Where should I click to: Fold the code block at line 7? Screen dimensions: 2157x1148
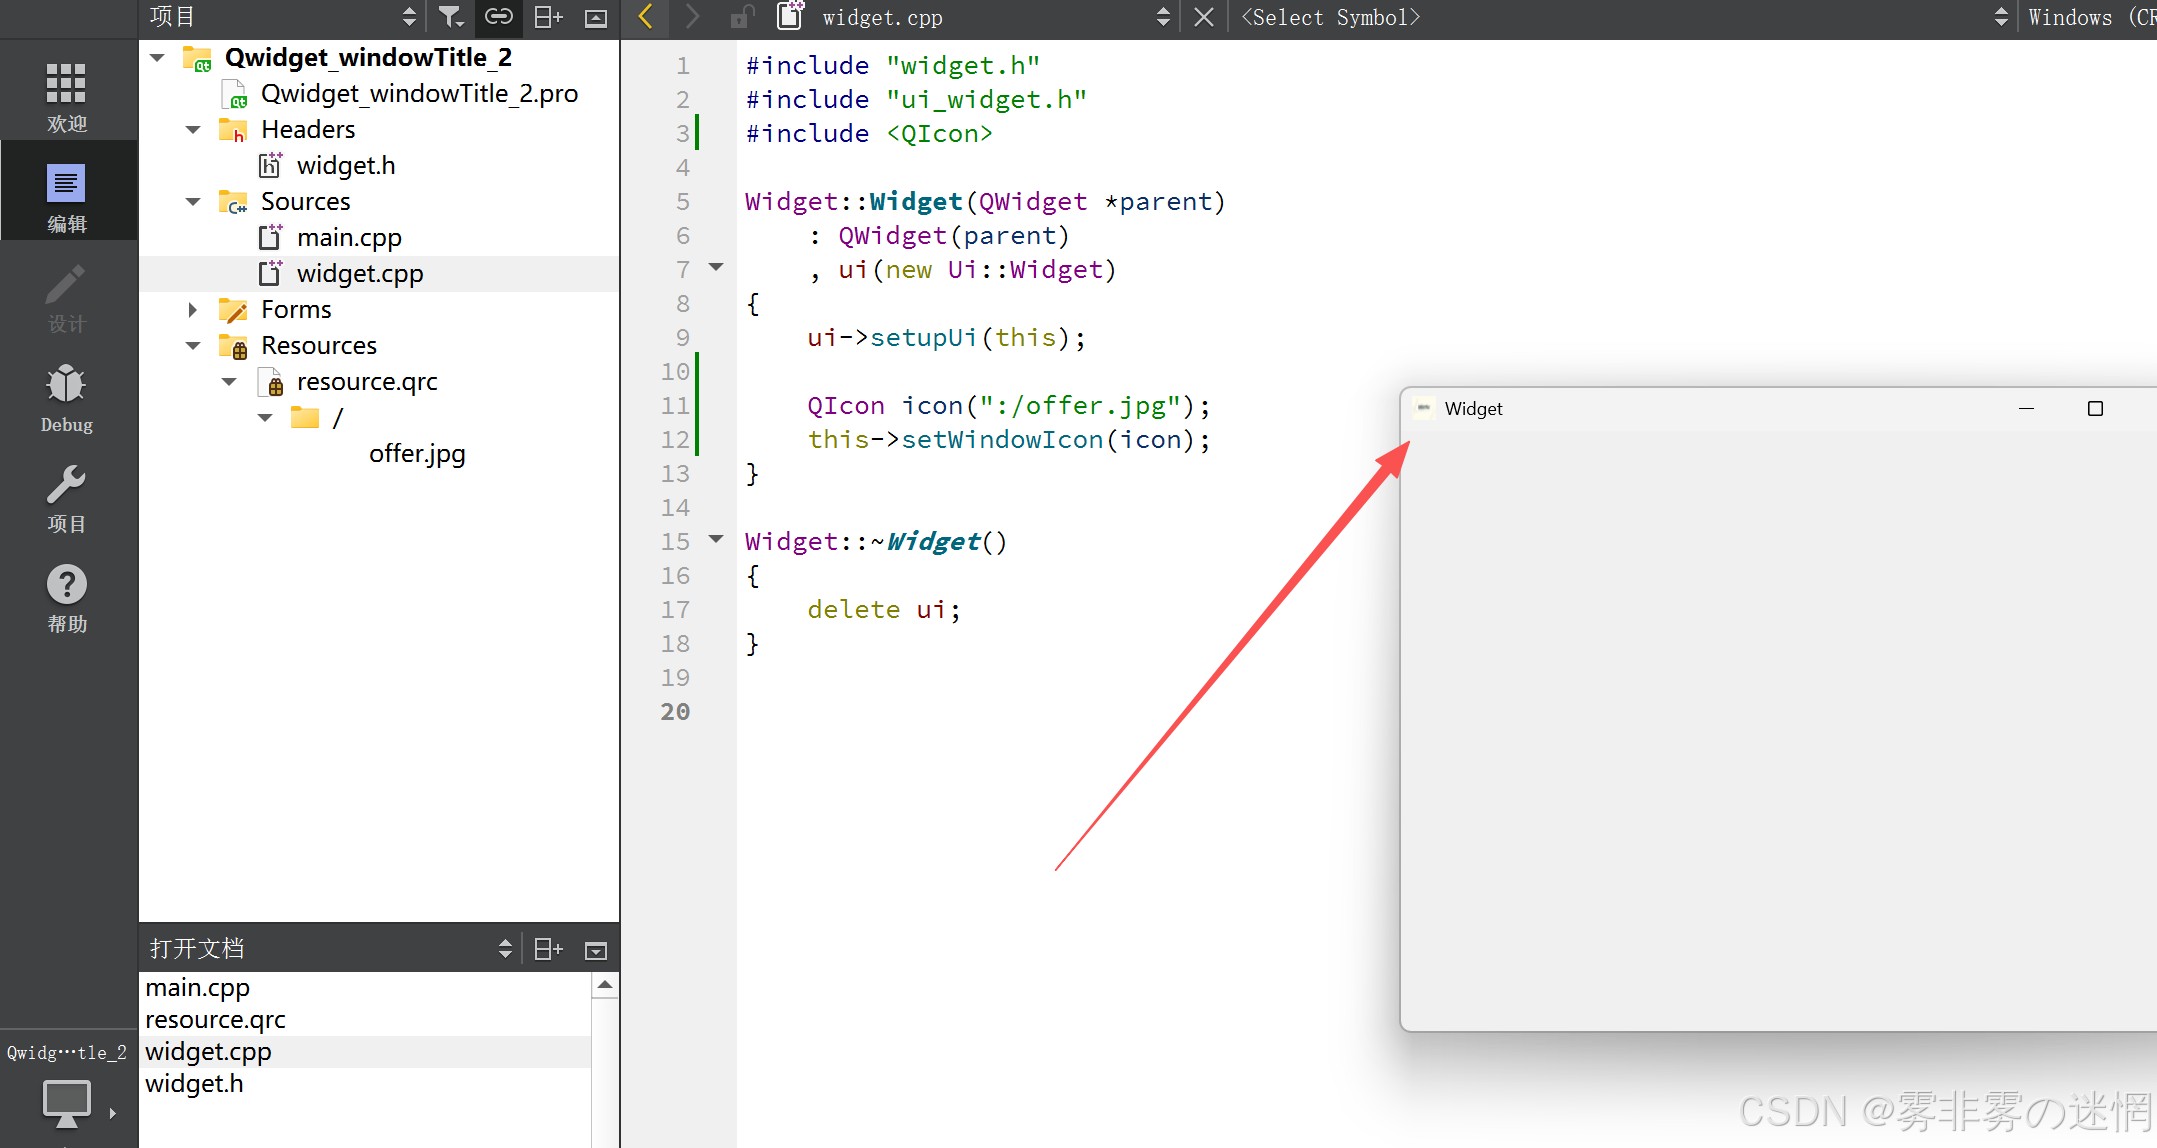click(716, 267)
